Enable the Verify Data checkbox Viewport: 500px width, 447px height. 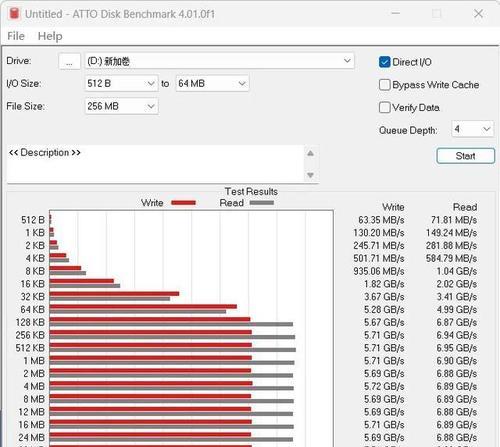384,107
